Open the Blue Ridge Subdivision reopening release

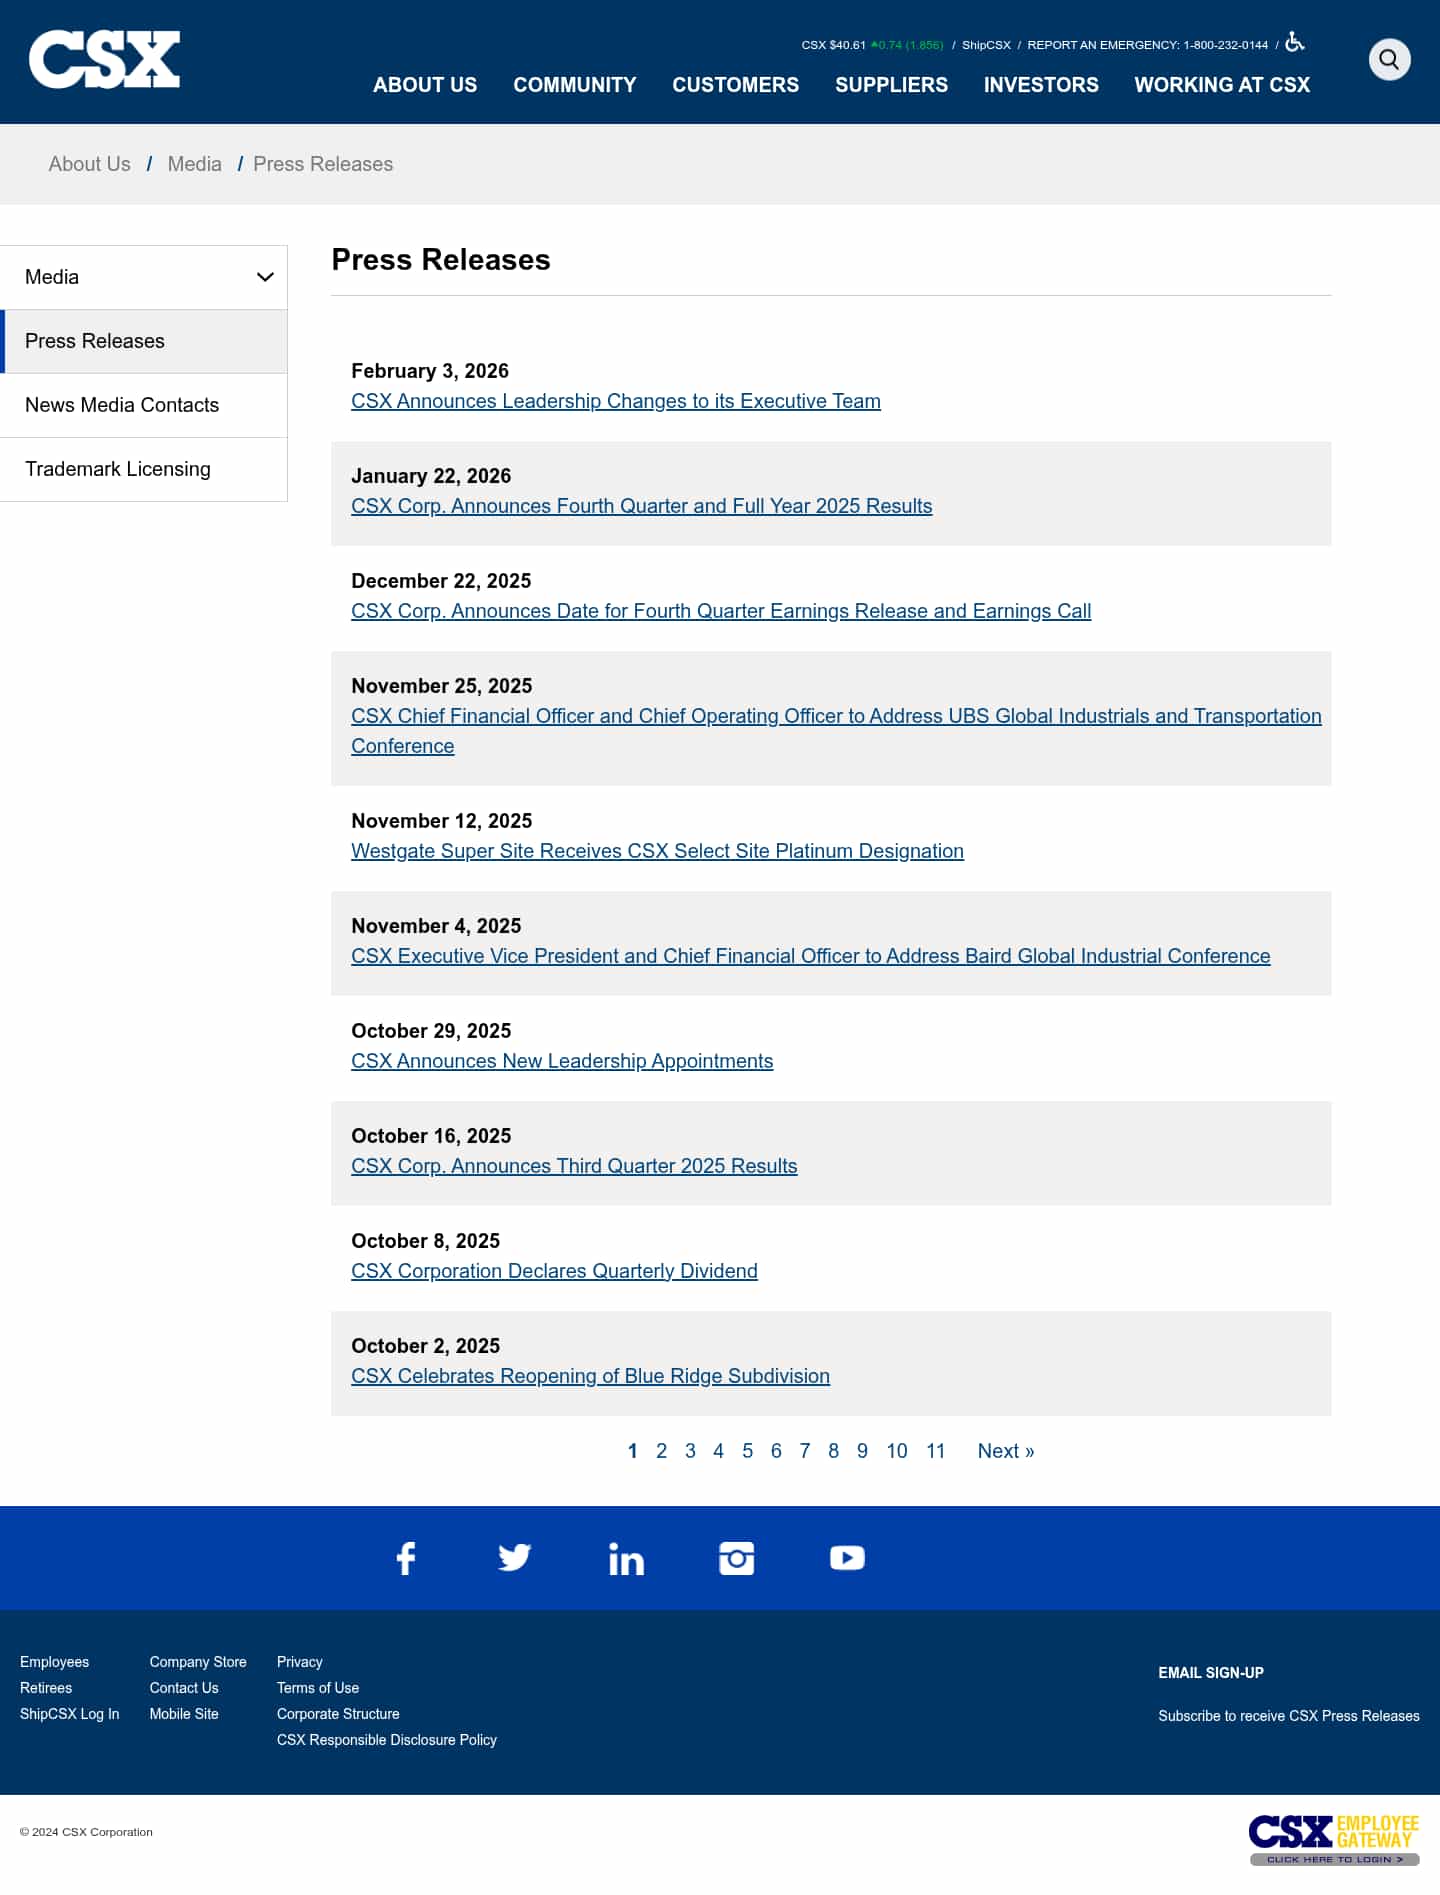(x=590, y=1376)
